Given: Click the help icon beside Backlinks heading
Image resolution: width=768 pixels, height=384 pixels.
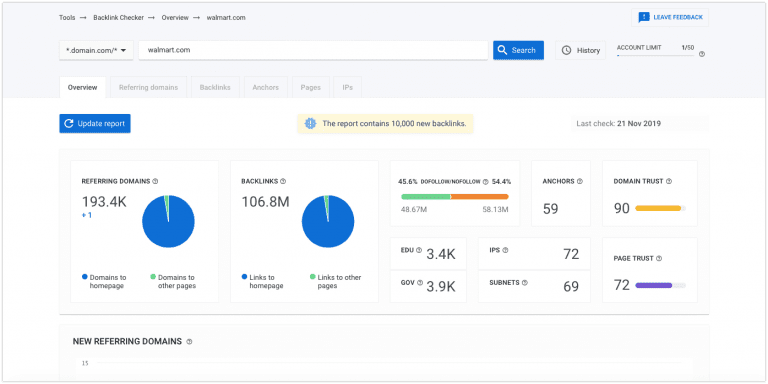Looking at the screenshot, I should [283, 181].
